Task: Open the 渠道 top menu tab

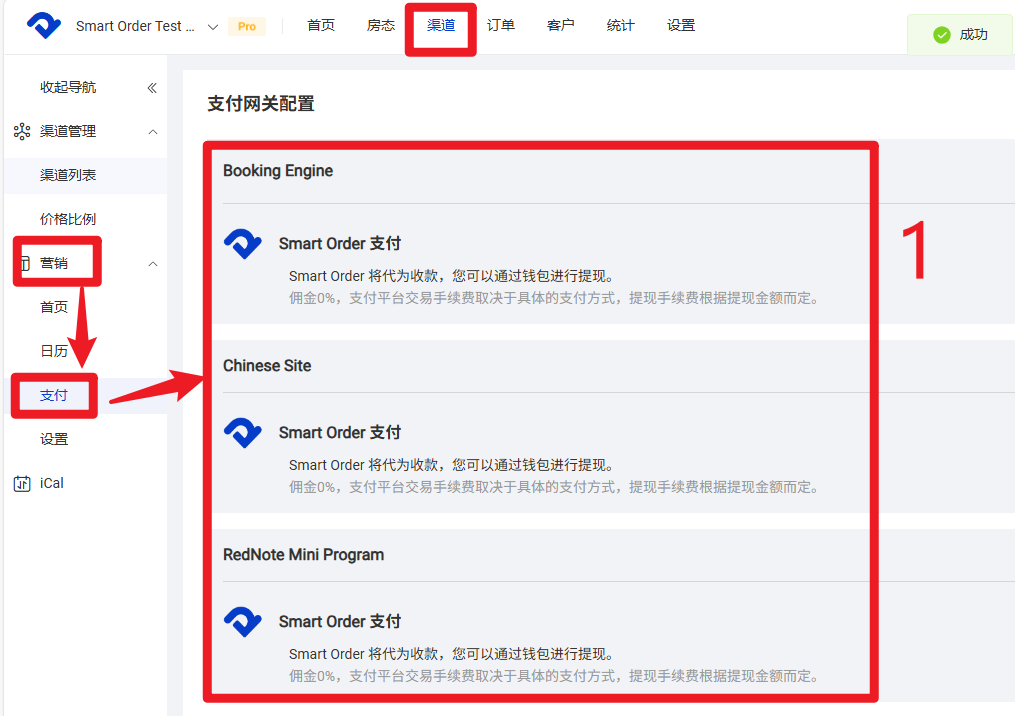Action: click(441, 26)
